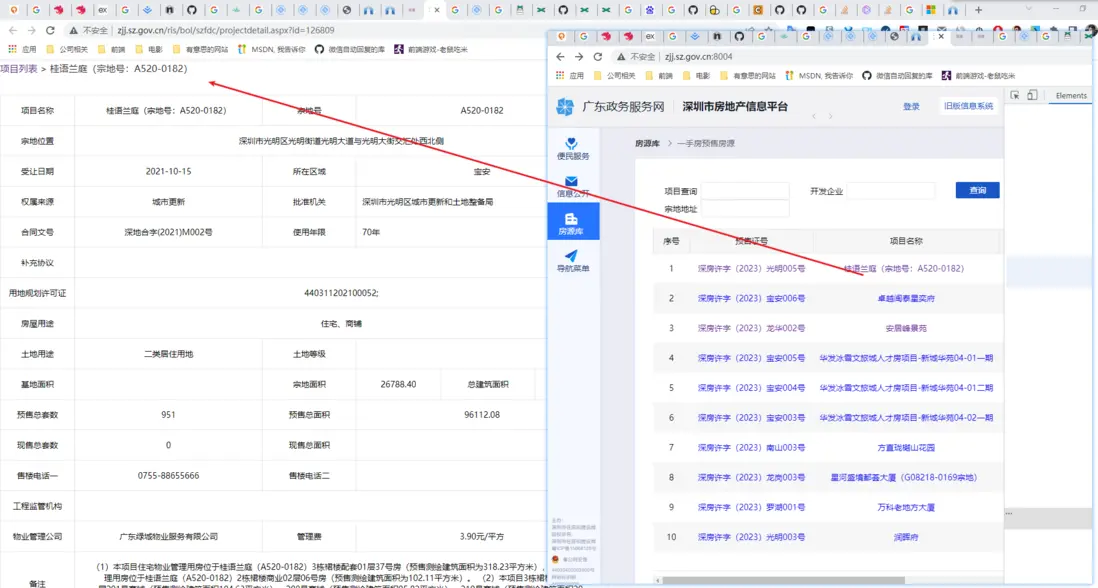This screenshot has width=1098, height=588.
Task: Close the active tab in the right window
Action: [x=940, y=36]
